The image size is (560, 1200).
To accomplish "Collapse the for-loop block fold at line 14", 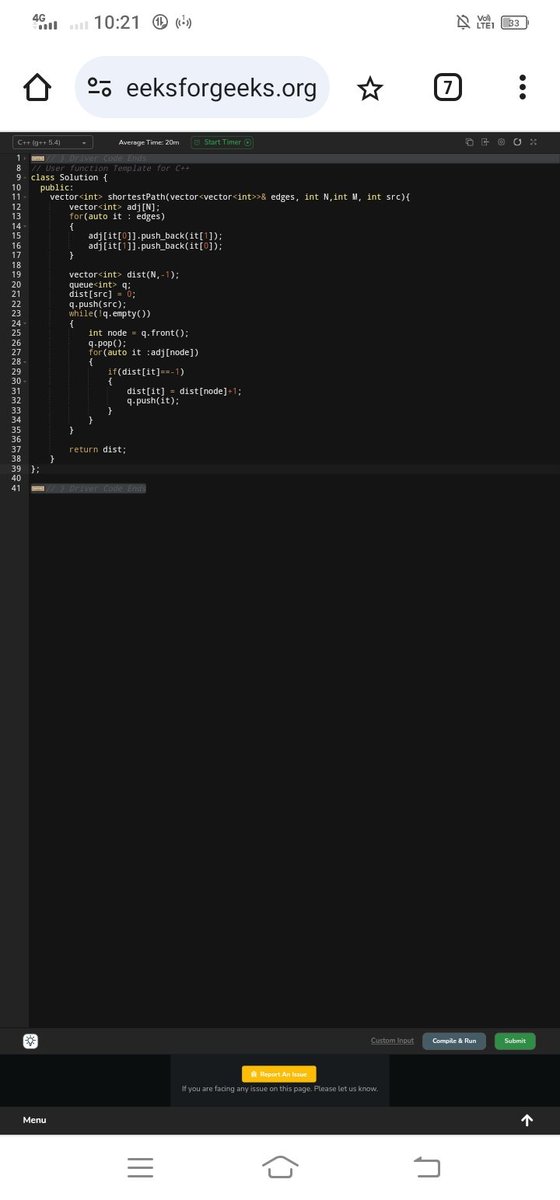I will [x=23, y=226].
